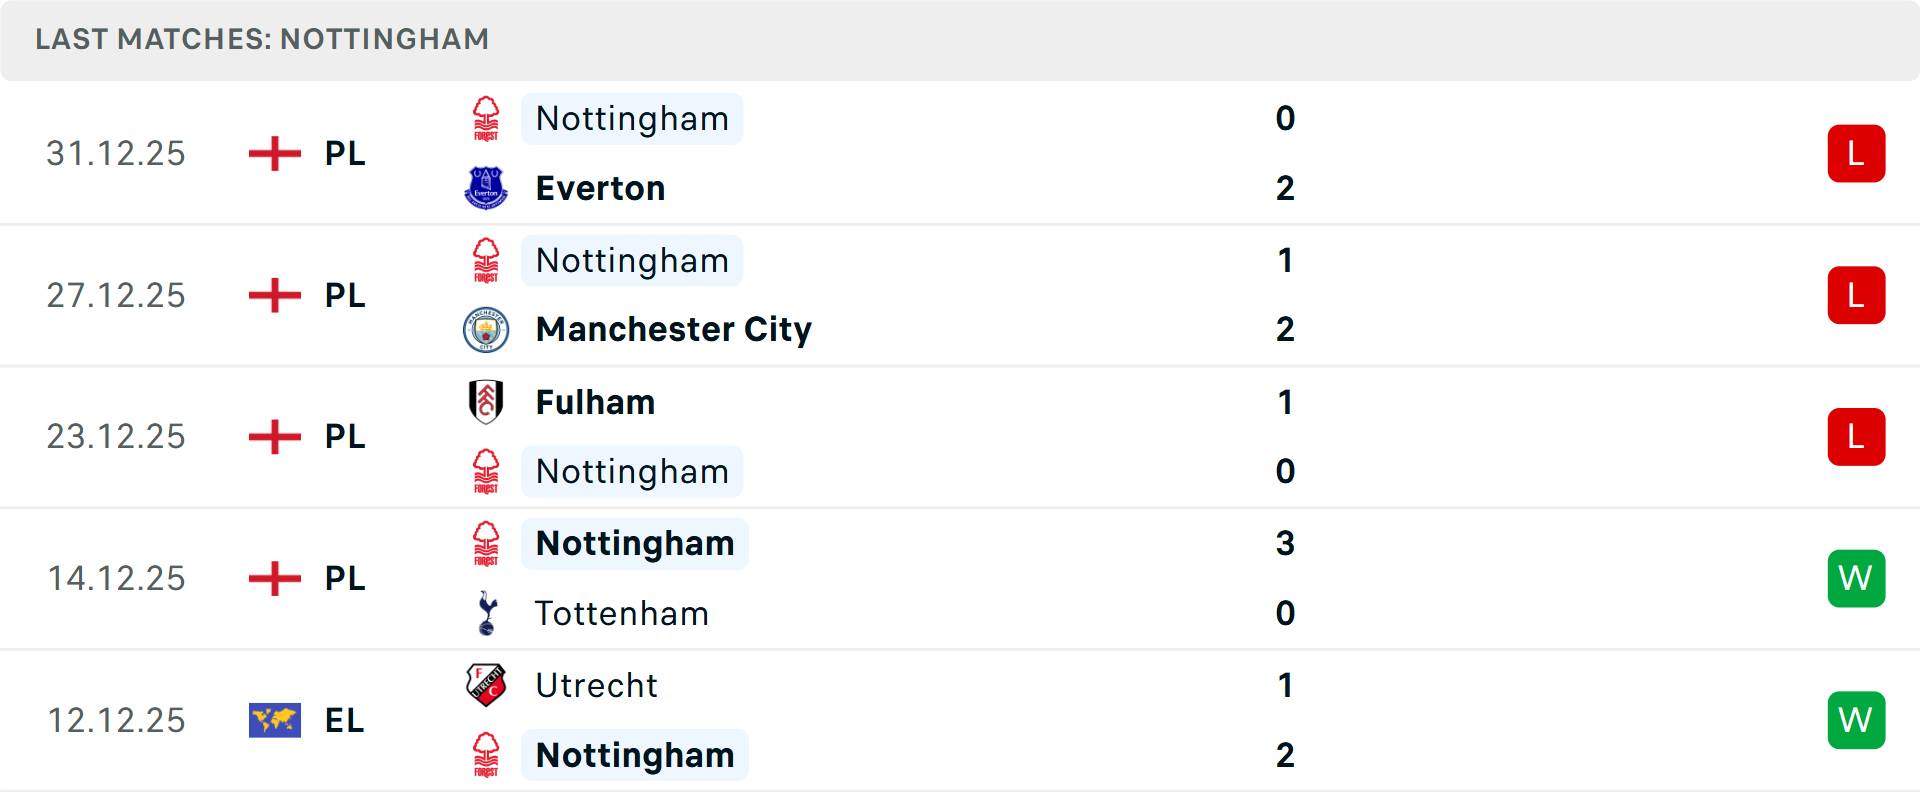Click the EL competition label
The height and width of the screenshot is (792, 1920).
tap(344, 720)
